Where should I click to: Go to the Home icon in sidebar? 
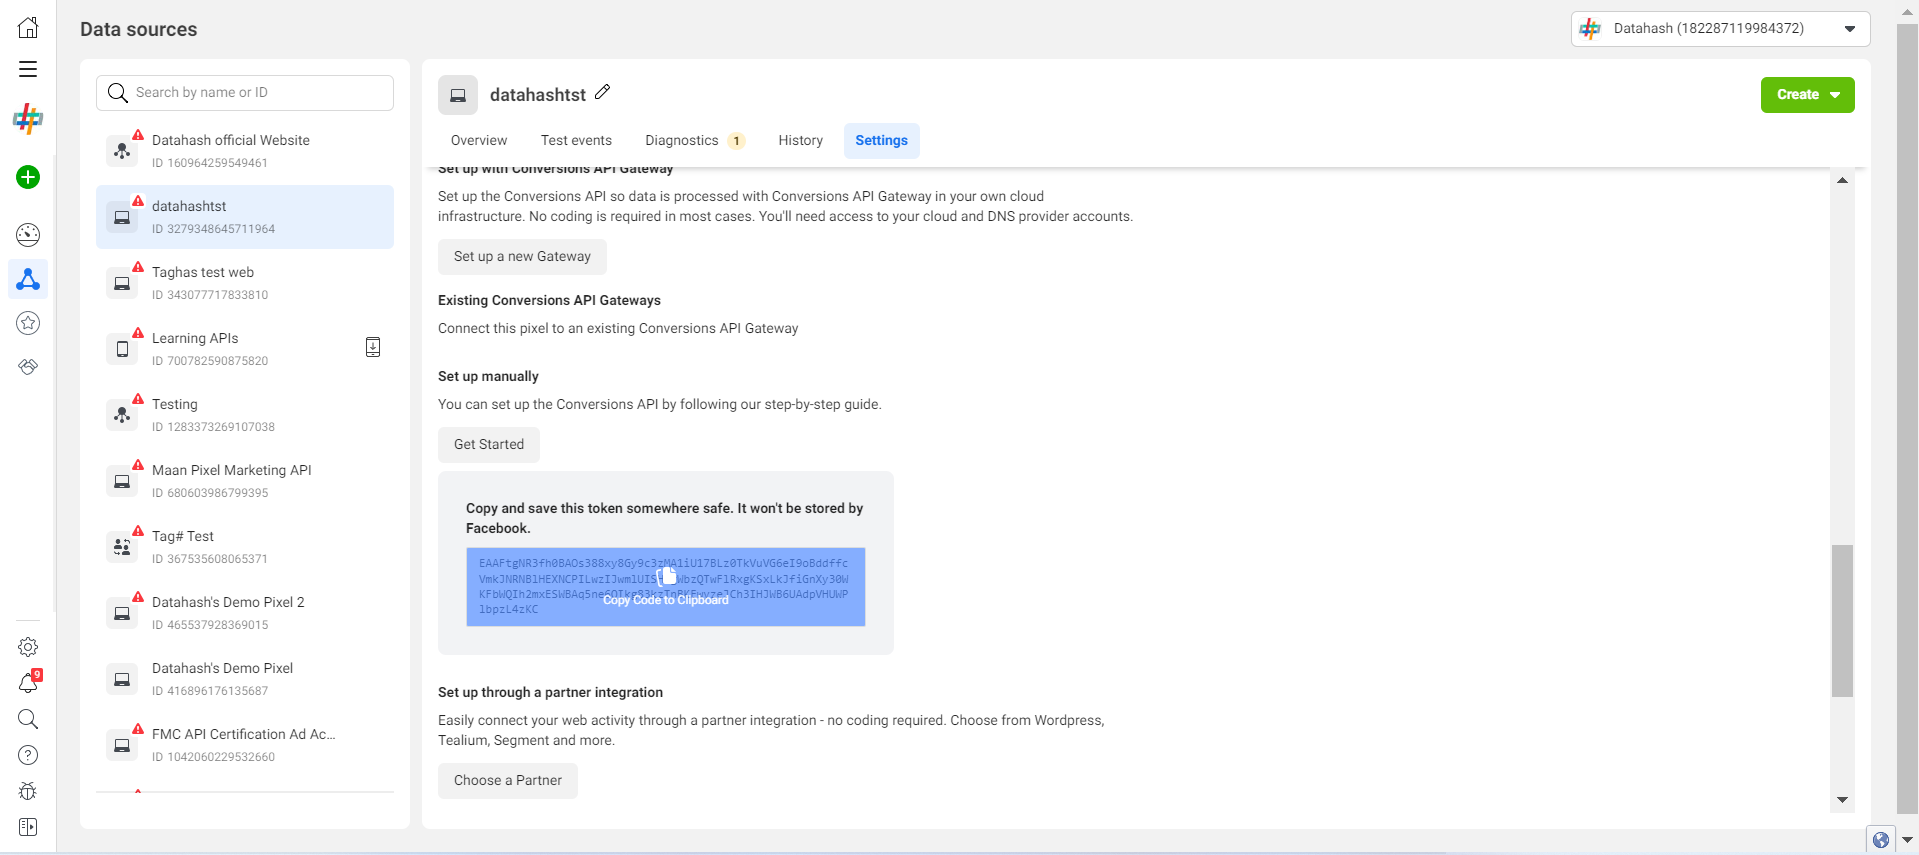point(28,28)
